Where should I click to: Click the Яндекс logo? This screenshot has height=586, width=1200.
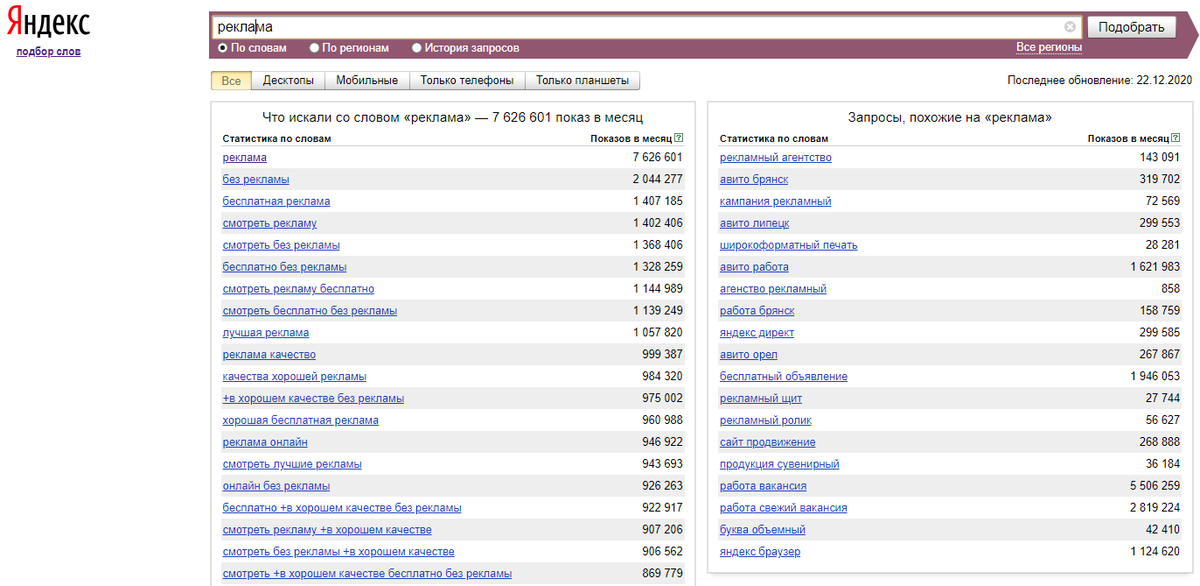pos(49,23)
